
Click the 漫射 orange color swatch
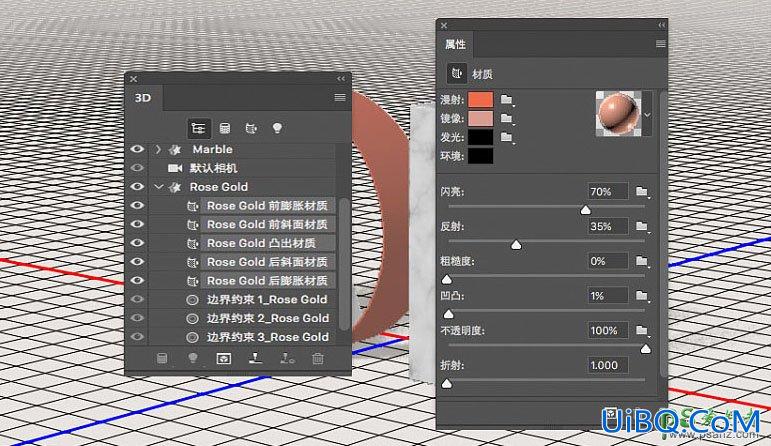tap(480, 99)
